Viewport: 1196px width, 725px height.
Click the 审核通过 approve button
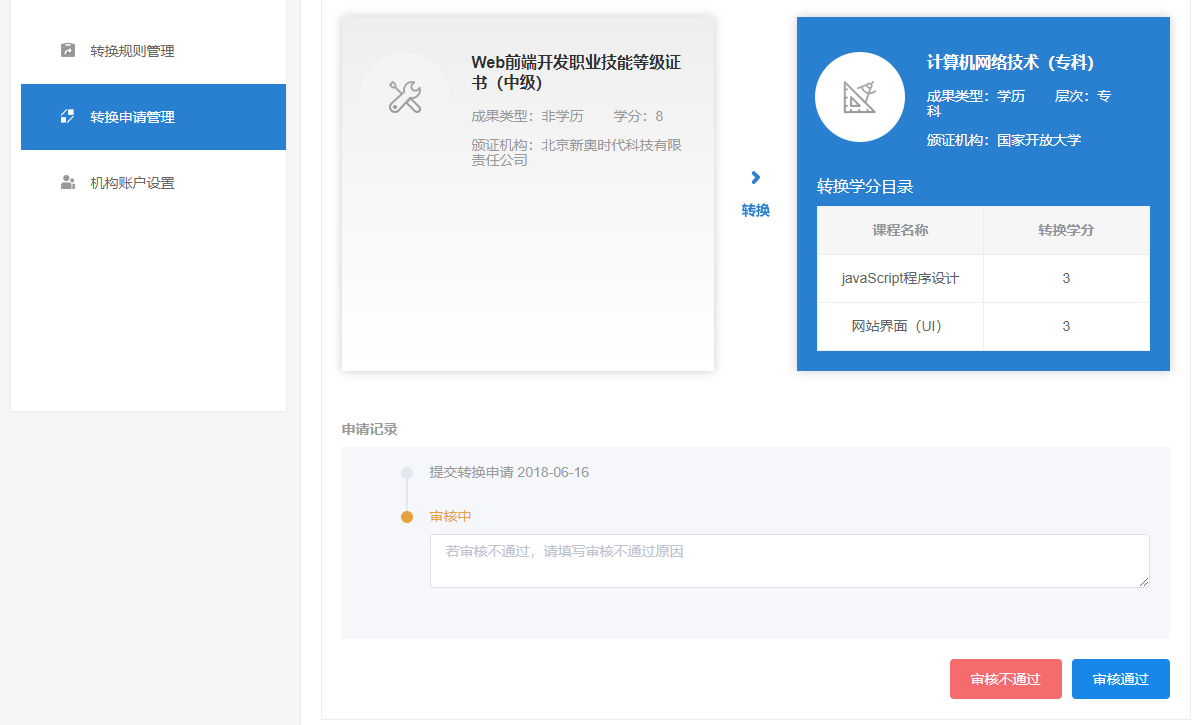pyautogui.click(x=1120, y=678)
